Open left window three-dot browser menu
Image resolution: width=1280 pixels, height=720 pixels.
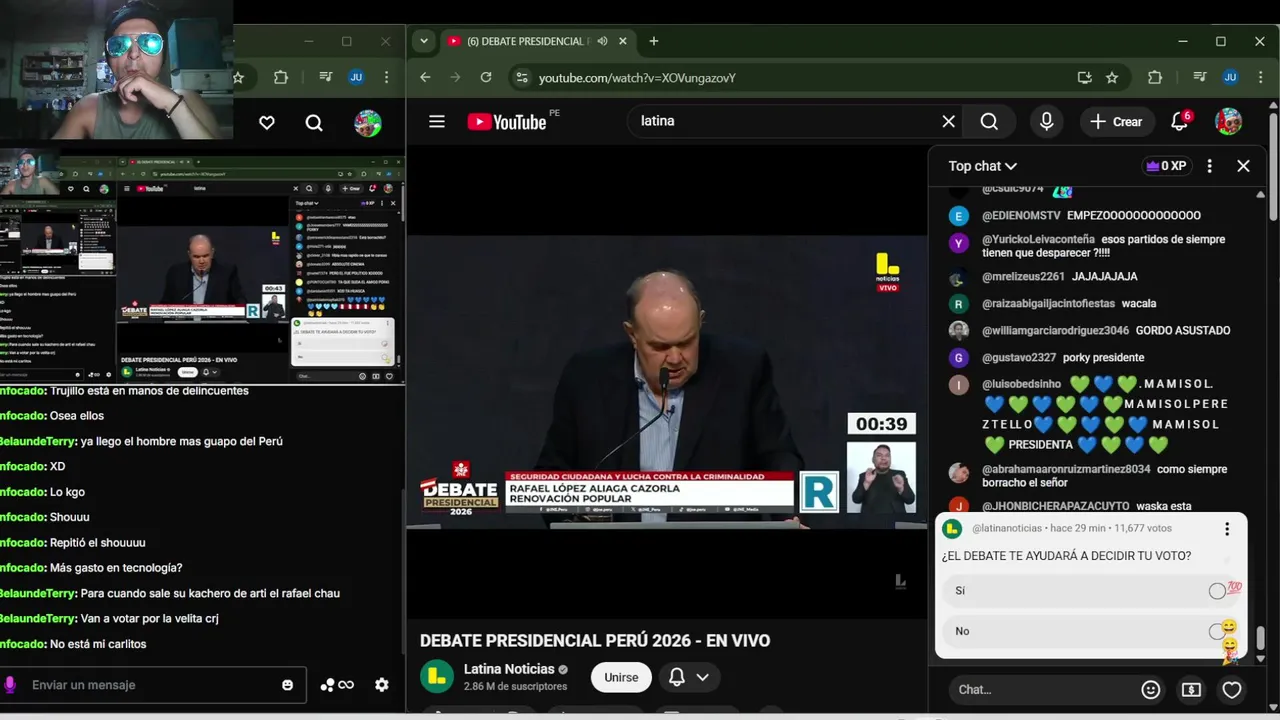pyautogui.click(x=387, y=77)
